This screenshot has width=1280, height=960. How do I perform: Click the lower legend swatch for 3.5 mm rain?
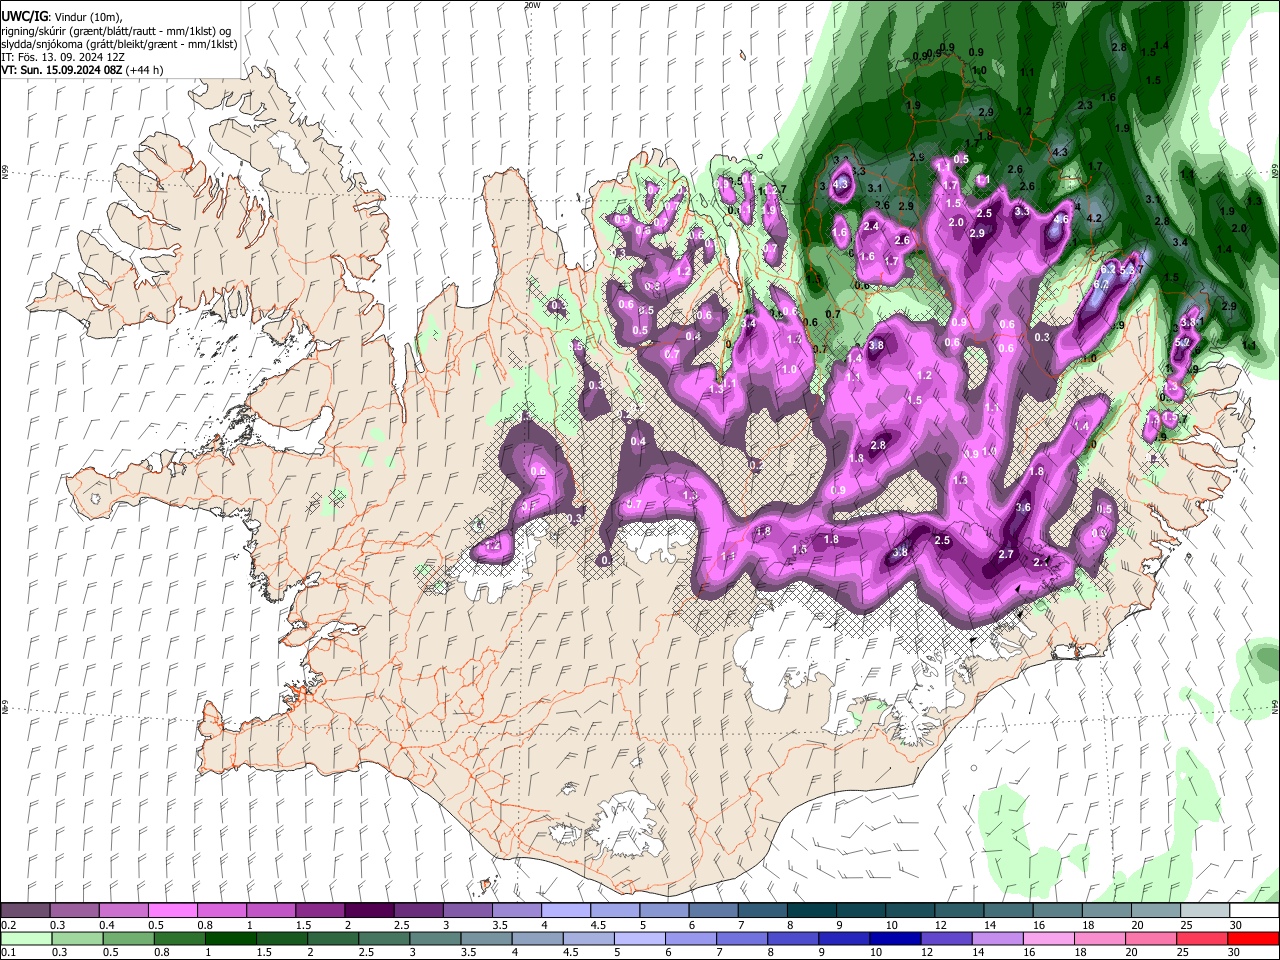tap(485, 938)
